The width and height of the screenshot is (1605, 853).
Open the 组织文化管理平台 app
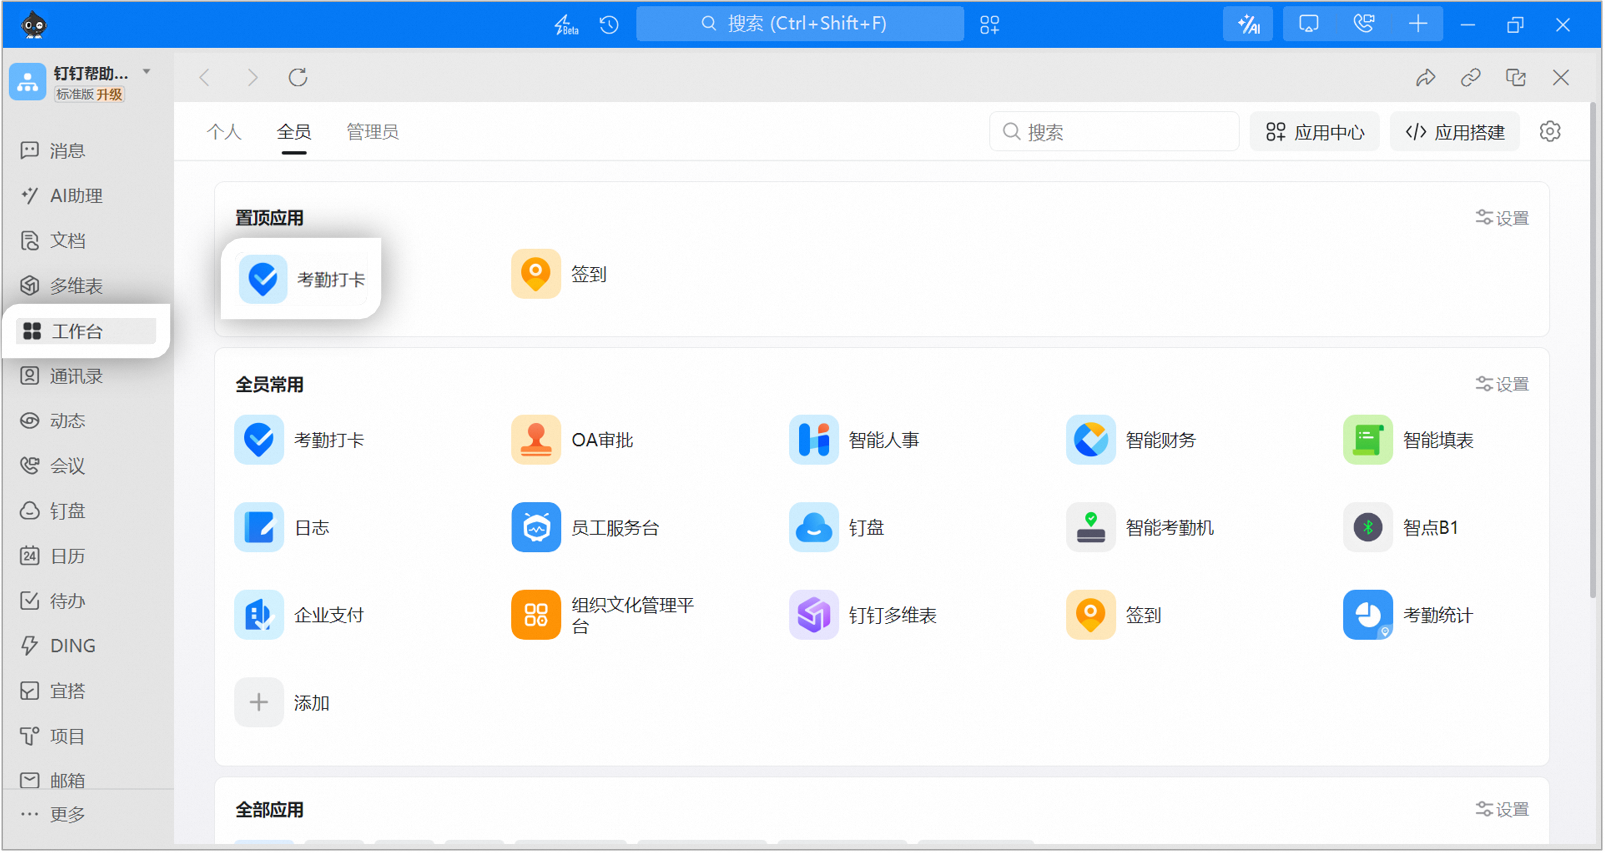tap(603, 616)
